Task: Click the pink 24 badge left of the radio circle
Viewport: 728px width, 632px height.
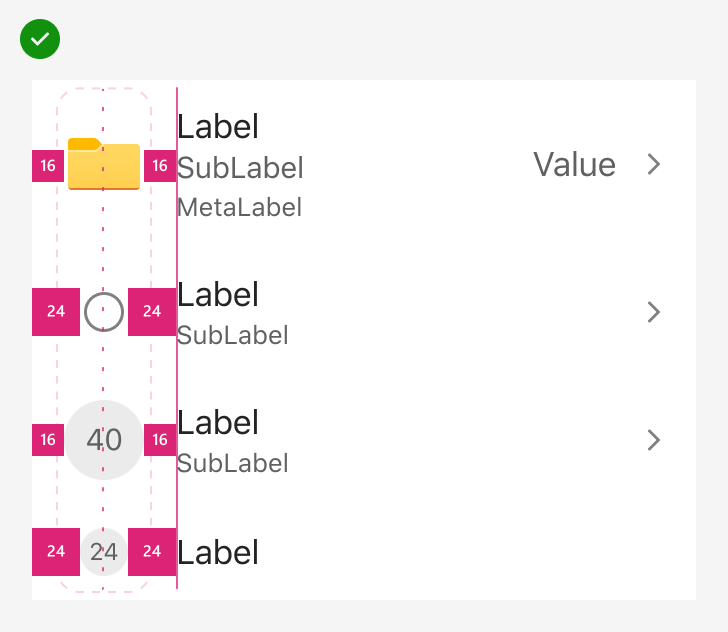Action: pyautogui.click(x=56, y=312)
